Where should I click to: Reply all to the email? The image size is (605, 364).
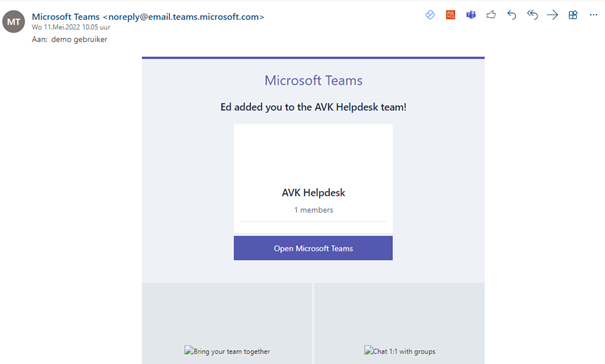point(532,15)
